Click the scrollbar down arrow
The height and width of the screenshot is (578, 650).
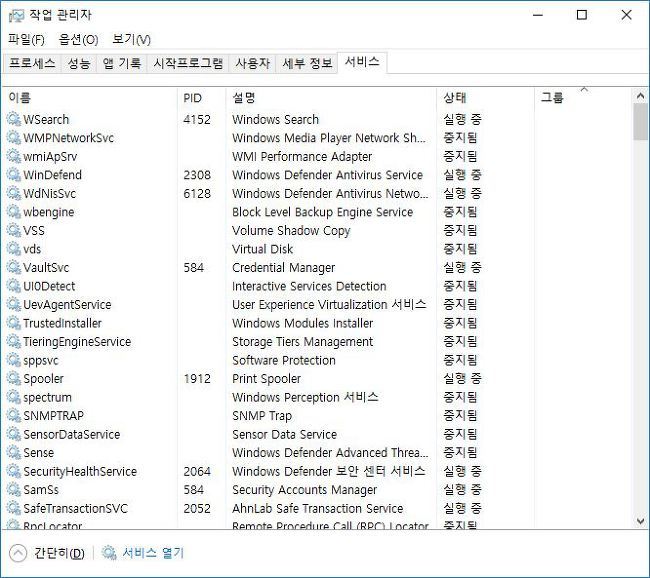[x=640, y=521]
